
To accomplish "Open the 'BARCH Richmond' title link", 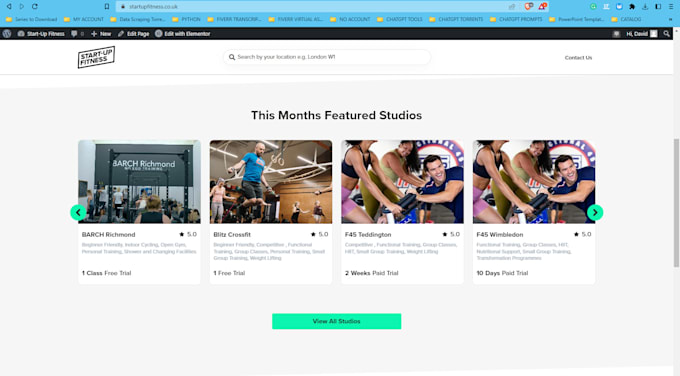I will tap(108, 234).
